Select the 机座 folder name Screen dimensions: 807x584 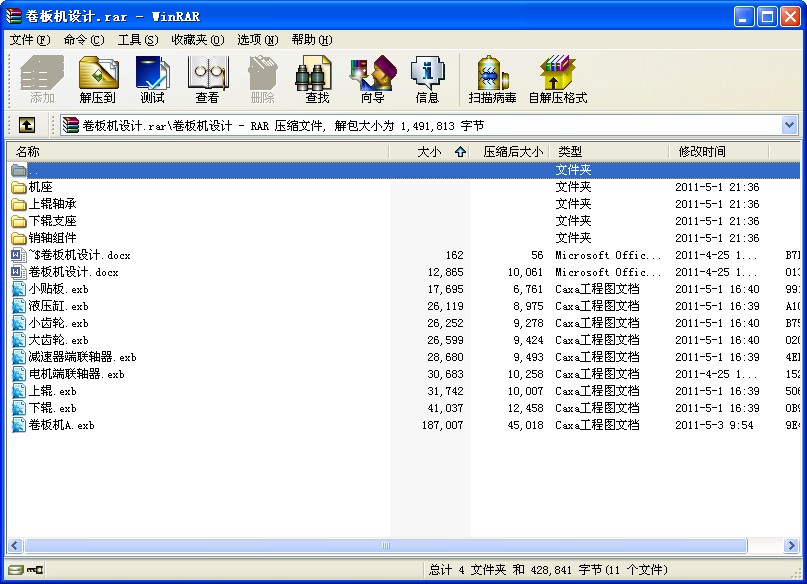click(41, 187)
